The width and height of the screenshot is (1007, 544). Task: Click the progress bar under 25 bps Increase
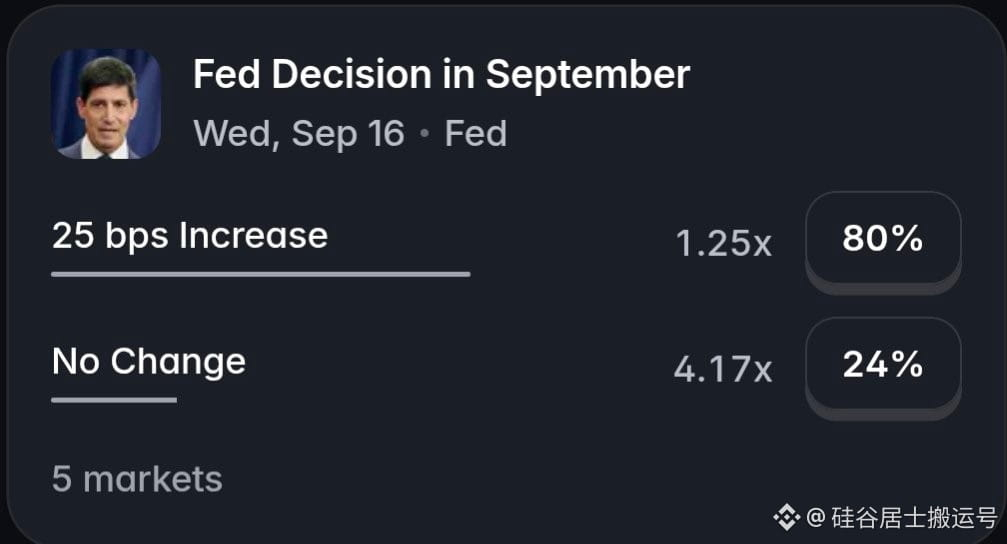click(x=261, y=274)
